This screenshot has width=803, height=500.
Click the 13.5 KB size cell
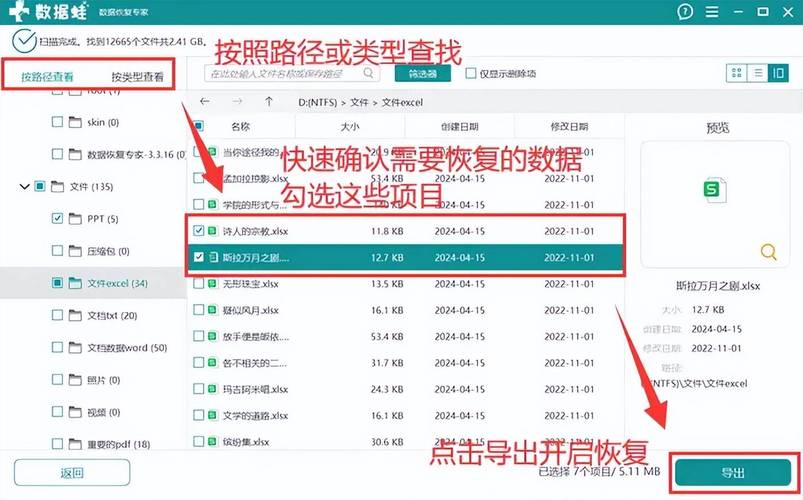point(387,284)
